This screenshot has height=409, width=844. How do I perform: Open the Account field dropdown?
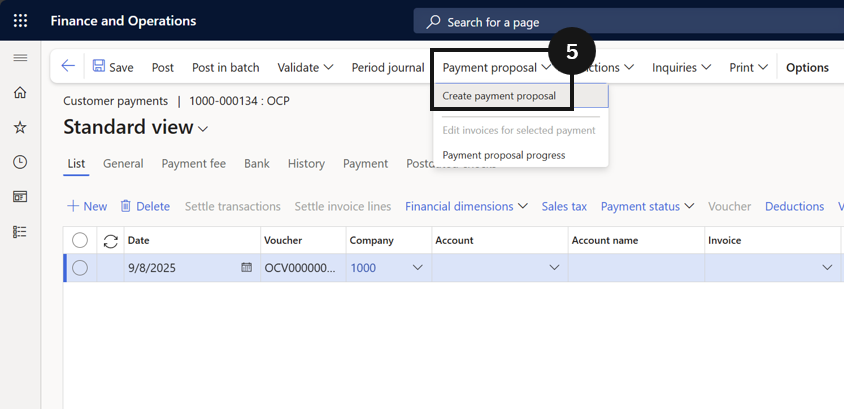pos(554,267)
